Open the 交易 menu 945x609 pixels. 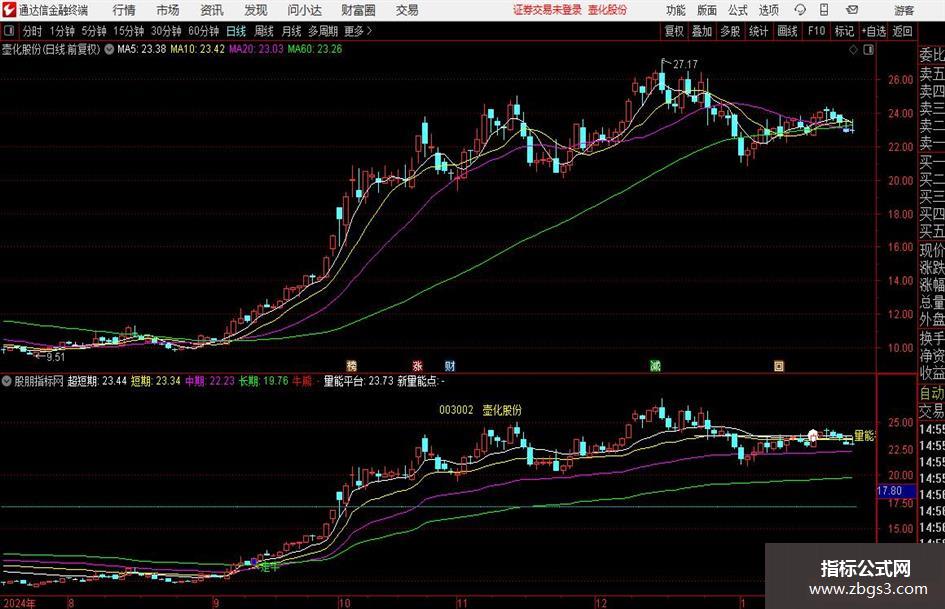[407, 10]
